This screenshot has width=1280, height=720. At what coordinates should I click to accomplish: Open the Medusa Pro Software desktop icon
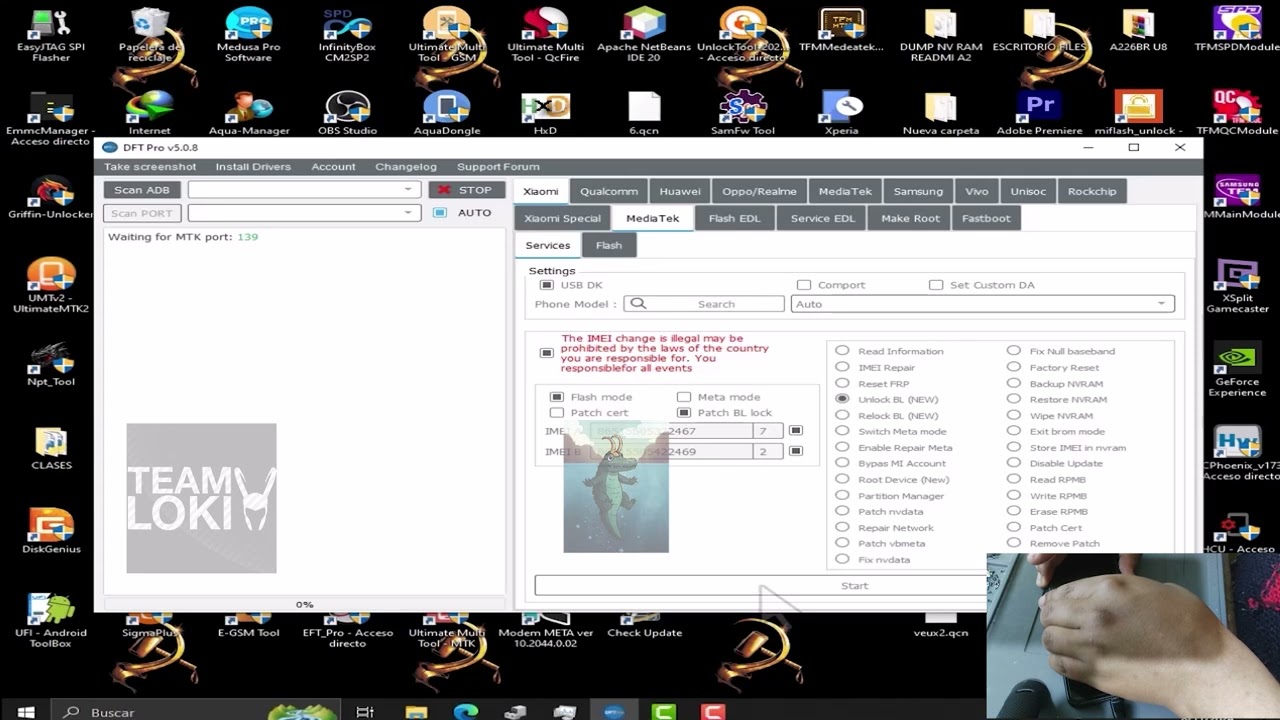(248, 35)
